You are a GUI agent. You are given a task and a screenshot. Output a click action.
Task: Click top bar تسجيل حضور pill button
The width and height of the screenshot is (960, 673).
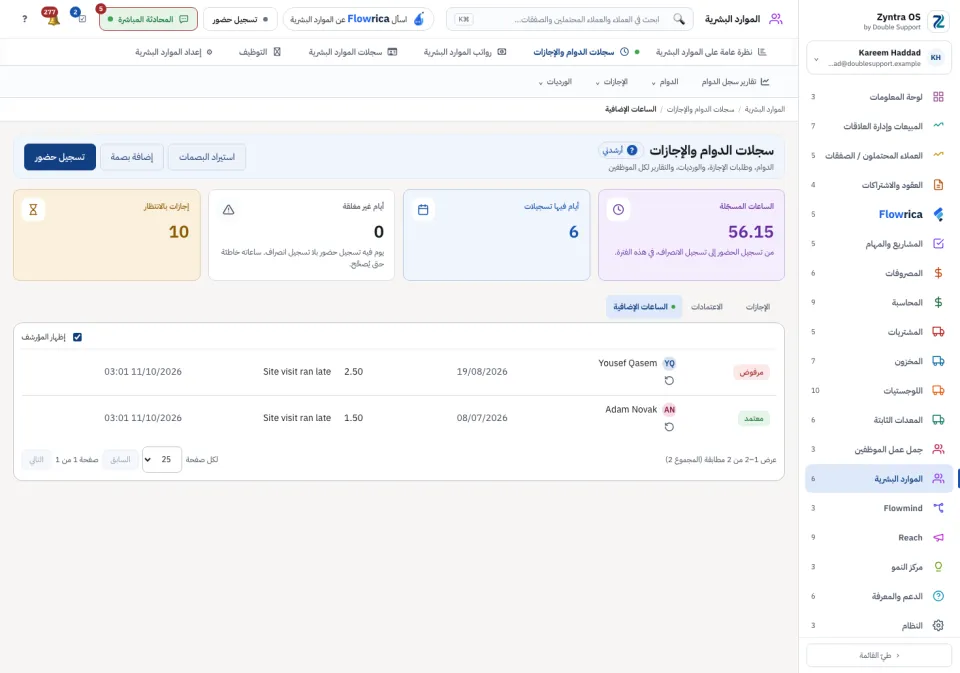pos(240,19)
